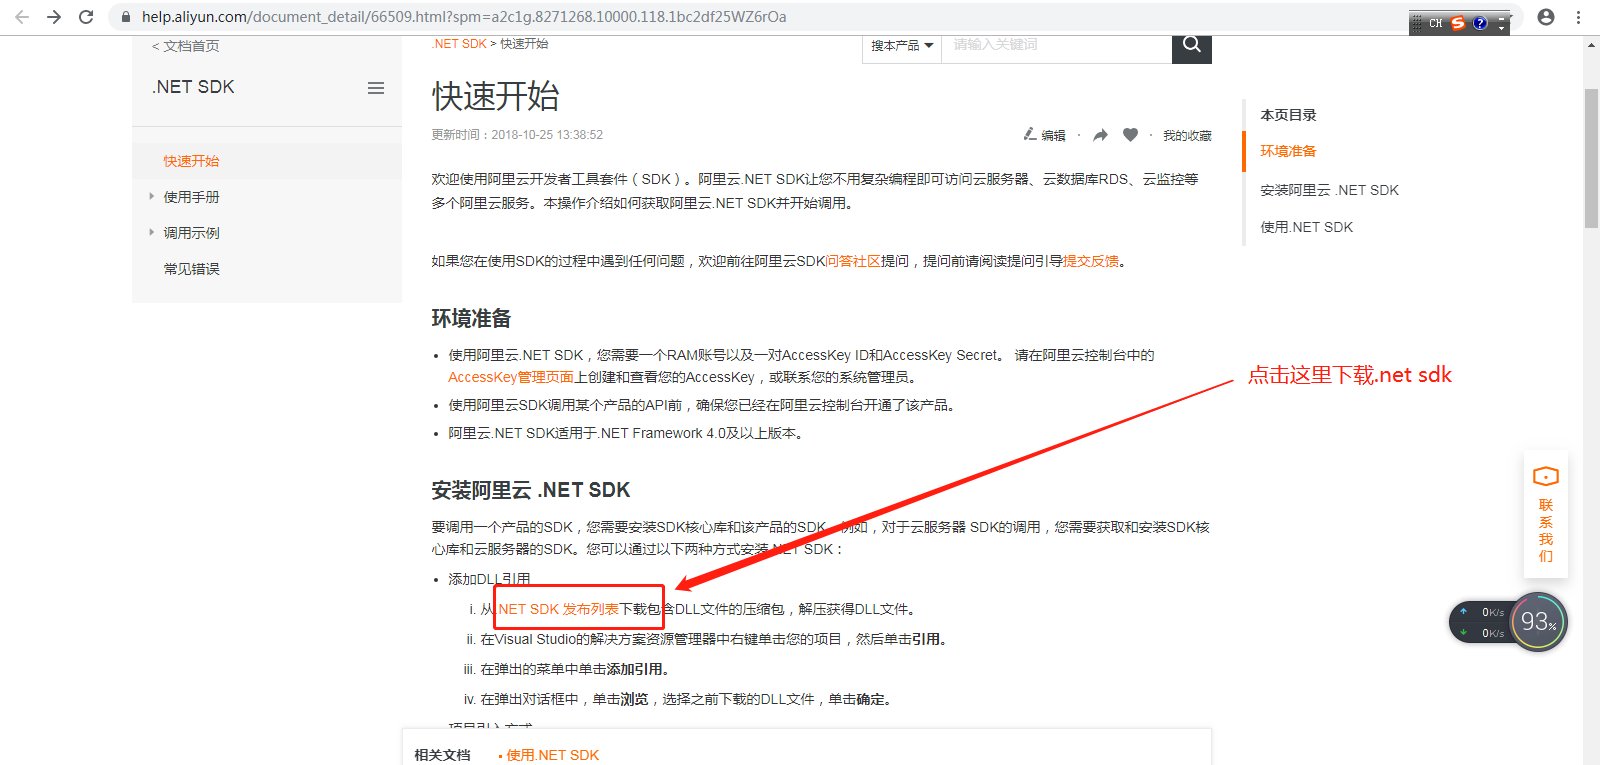
Task: Open the 搜本产品 search scope dropdown
Action: click(902, 46)
